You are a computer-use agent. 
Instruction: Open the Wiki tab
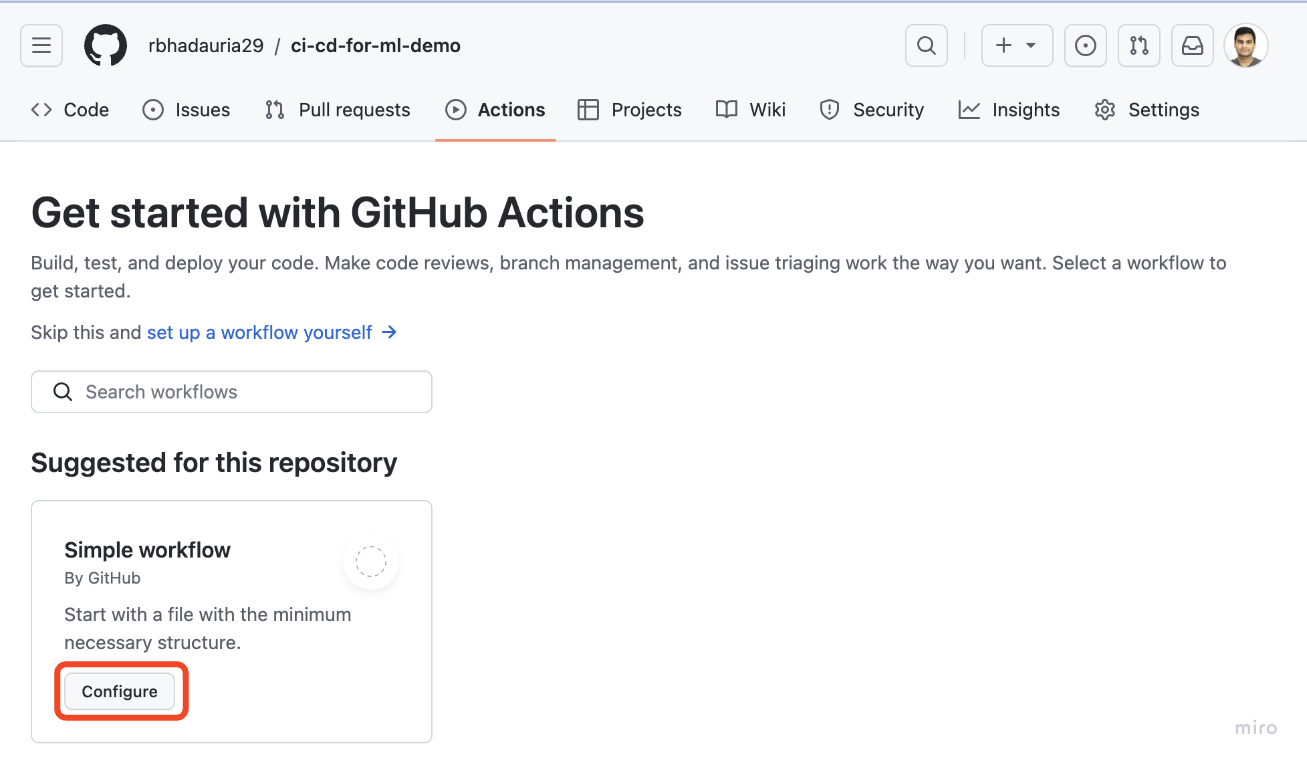click(x=751, y=110)
